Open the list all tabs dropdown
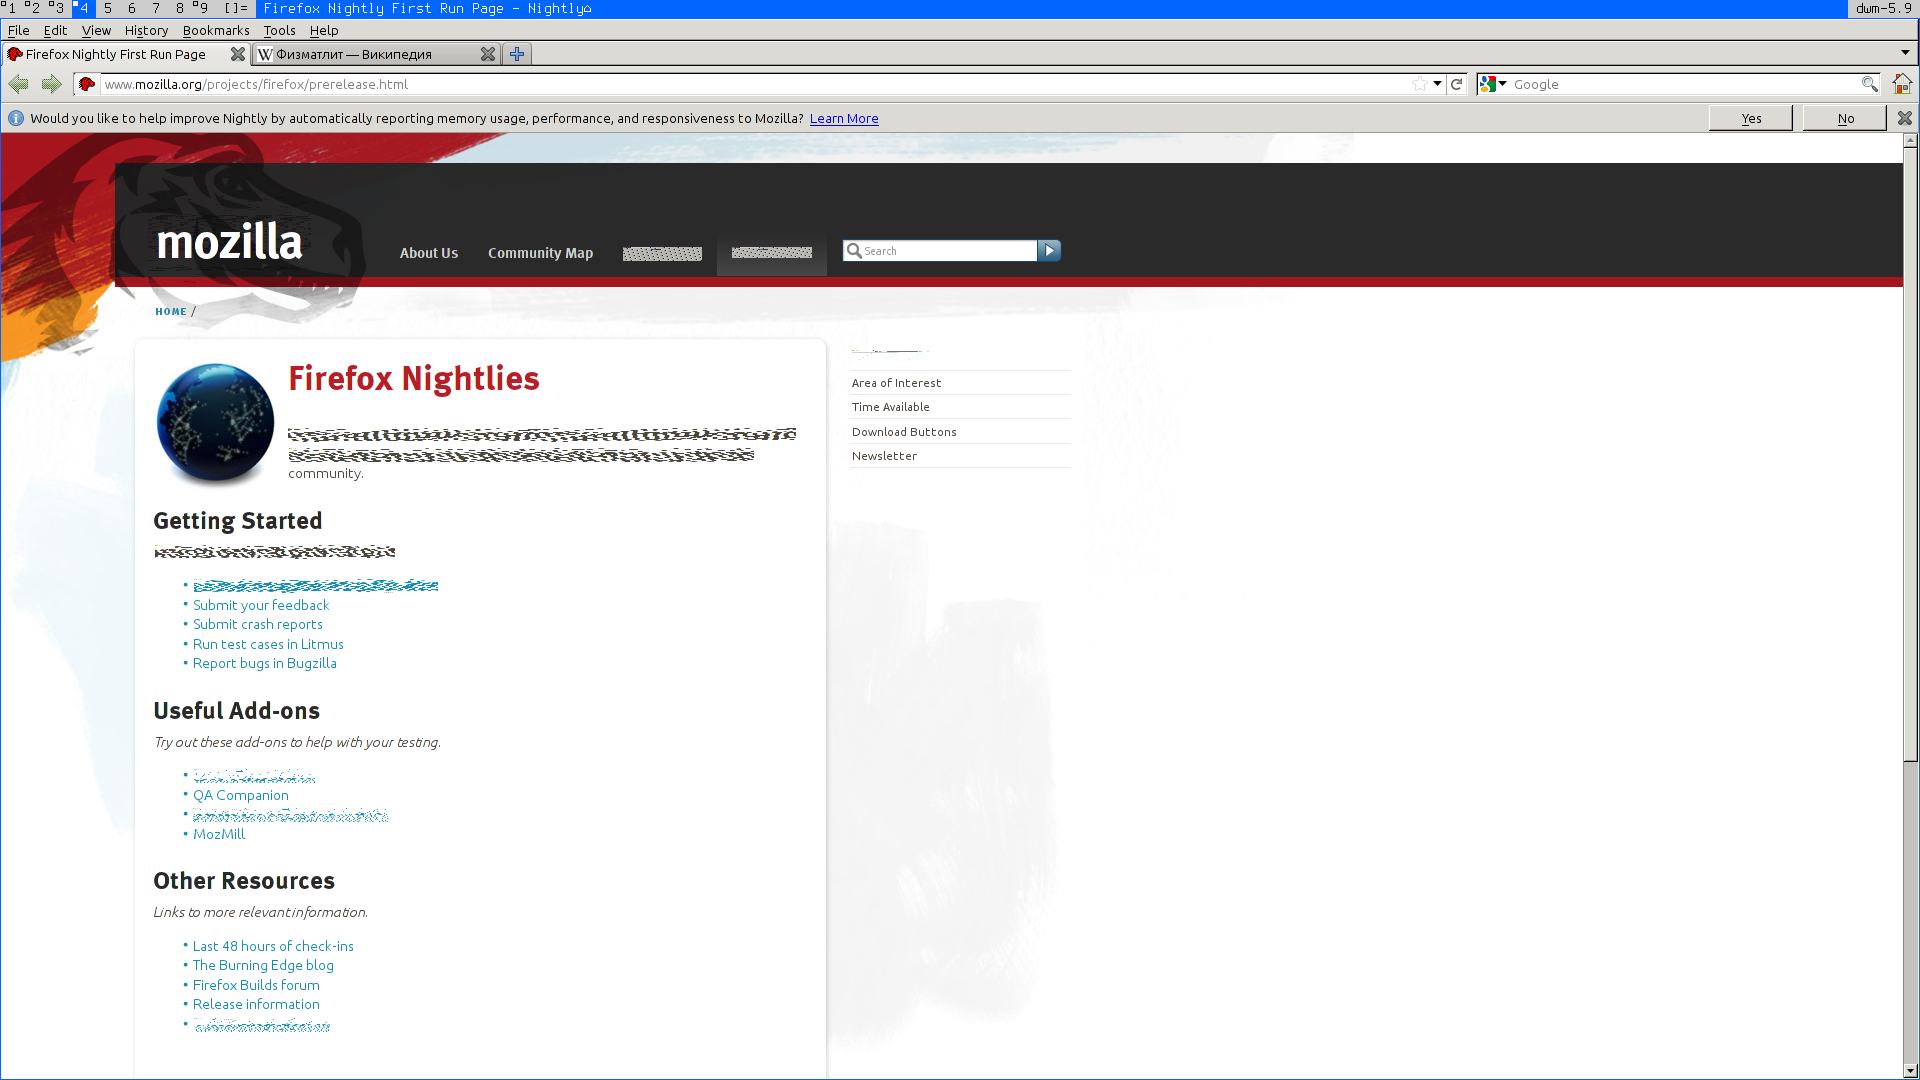This screenshot has width=1920, height=1080. tap(1905, 53)
